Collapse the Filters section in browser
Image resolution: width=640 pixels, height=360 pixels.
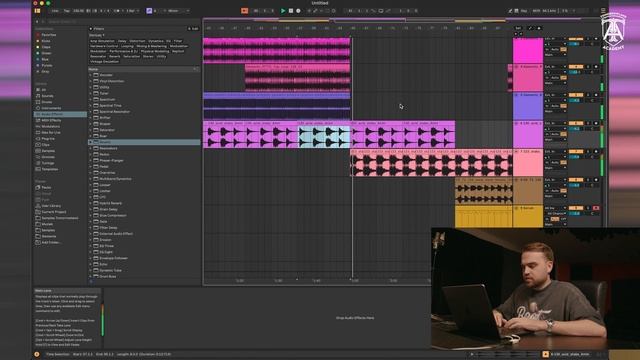tap(91, 29)
